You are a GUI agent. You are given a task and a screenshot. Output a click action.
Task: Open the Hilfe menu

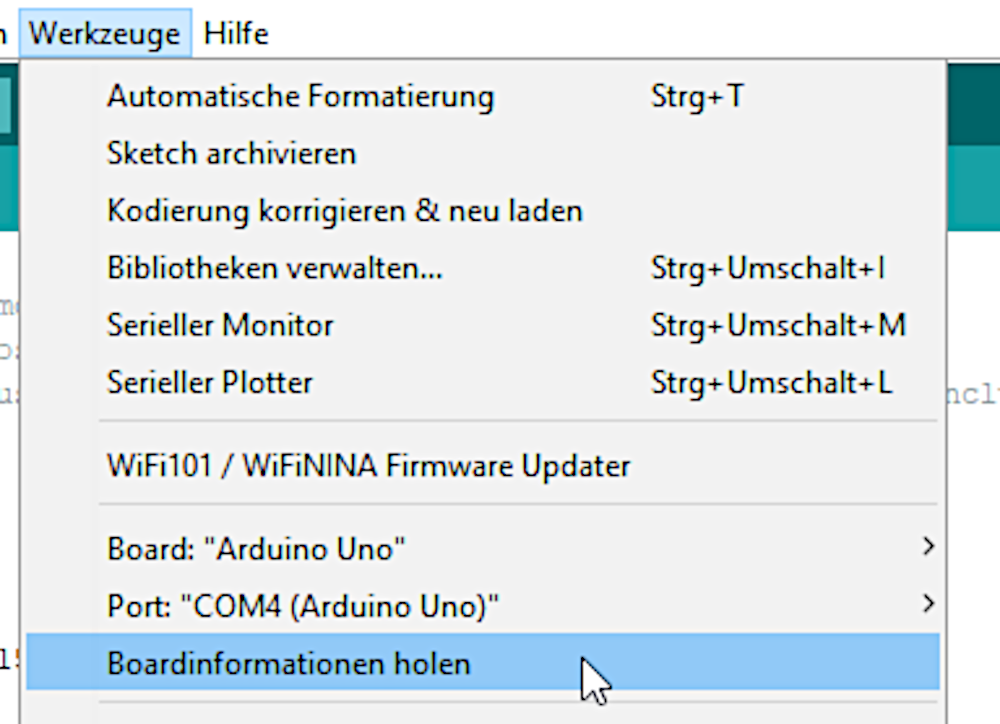click(x=236, y=34)
